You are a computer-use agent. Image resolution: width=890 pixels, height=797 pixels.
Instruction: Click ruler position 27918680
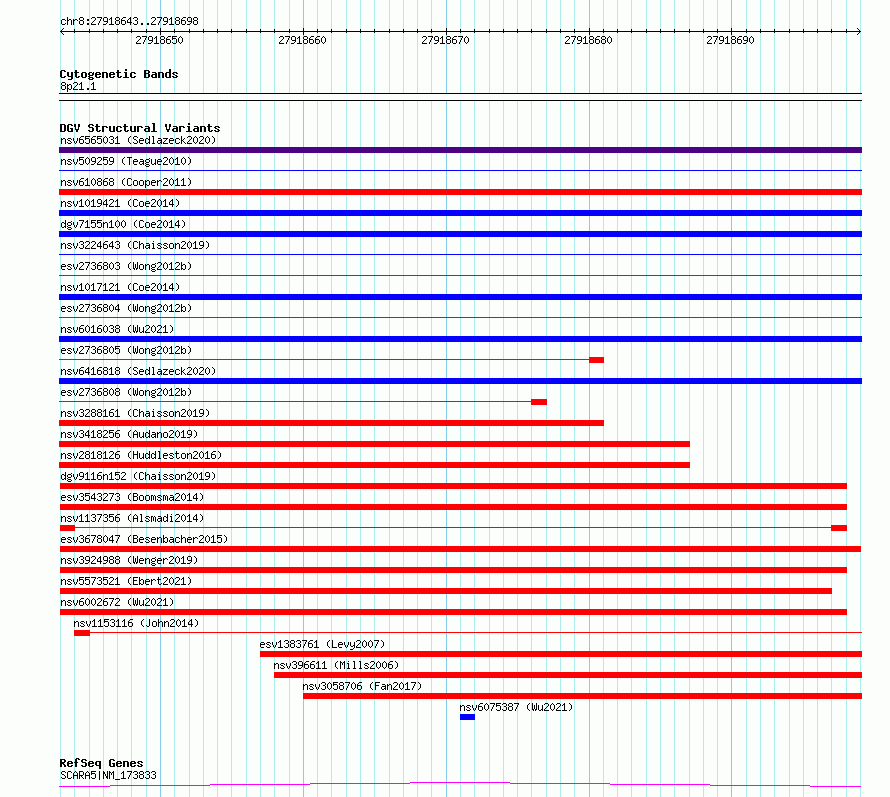pos(589,40)
